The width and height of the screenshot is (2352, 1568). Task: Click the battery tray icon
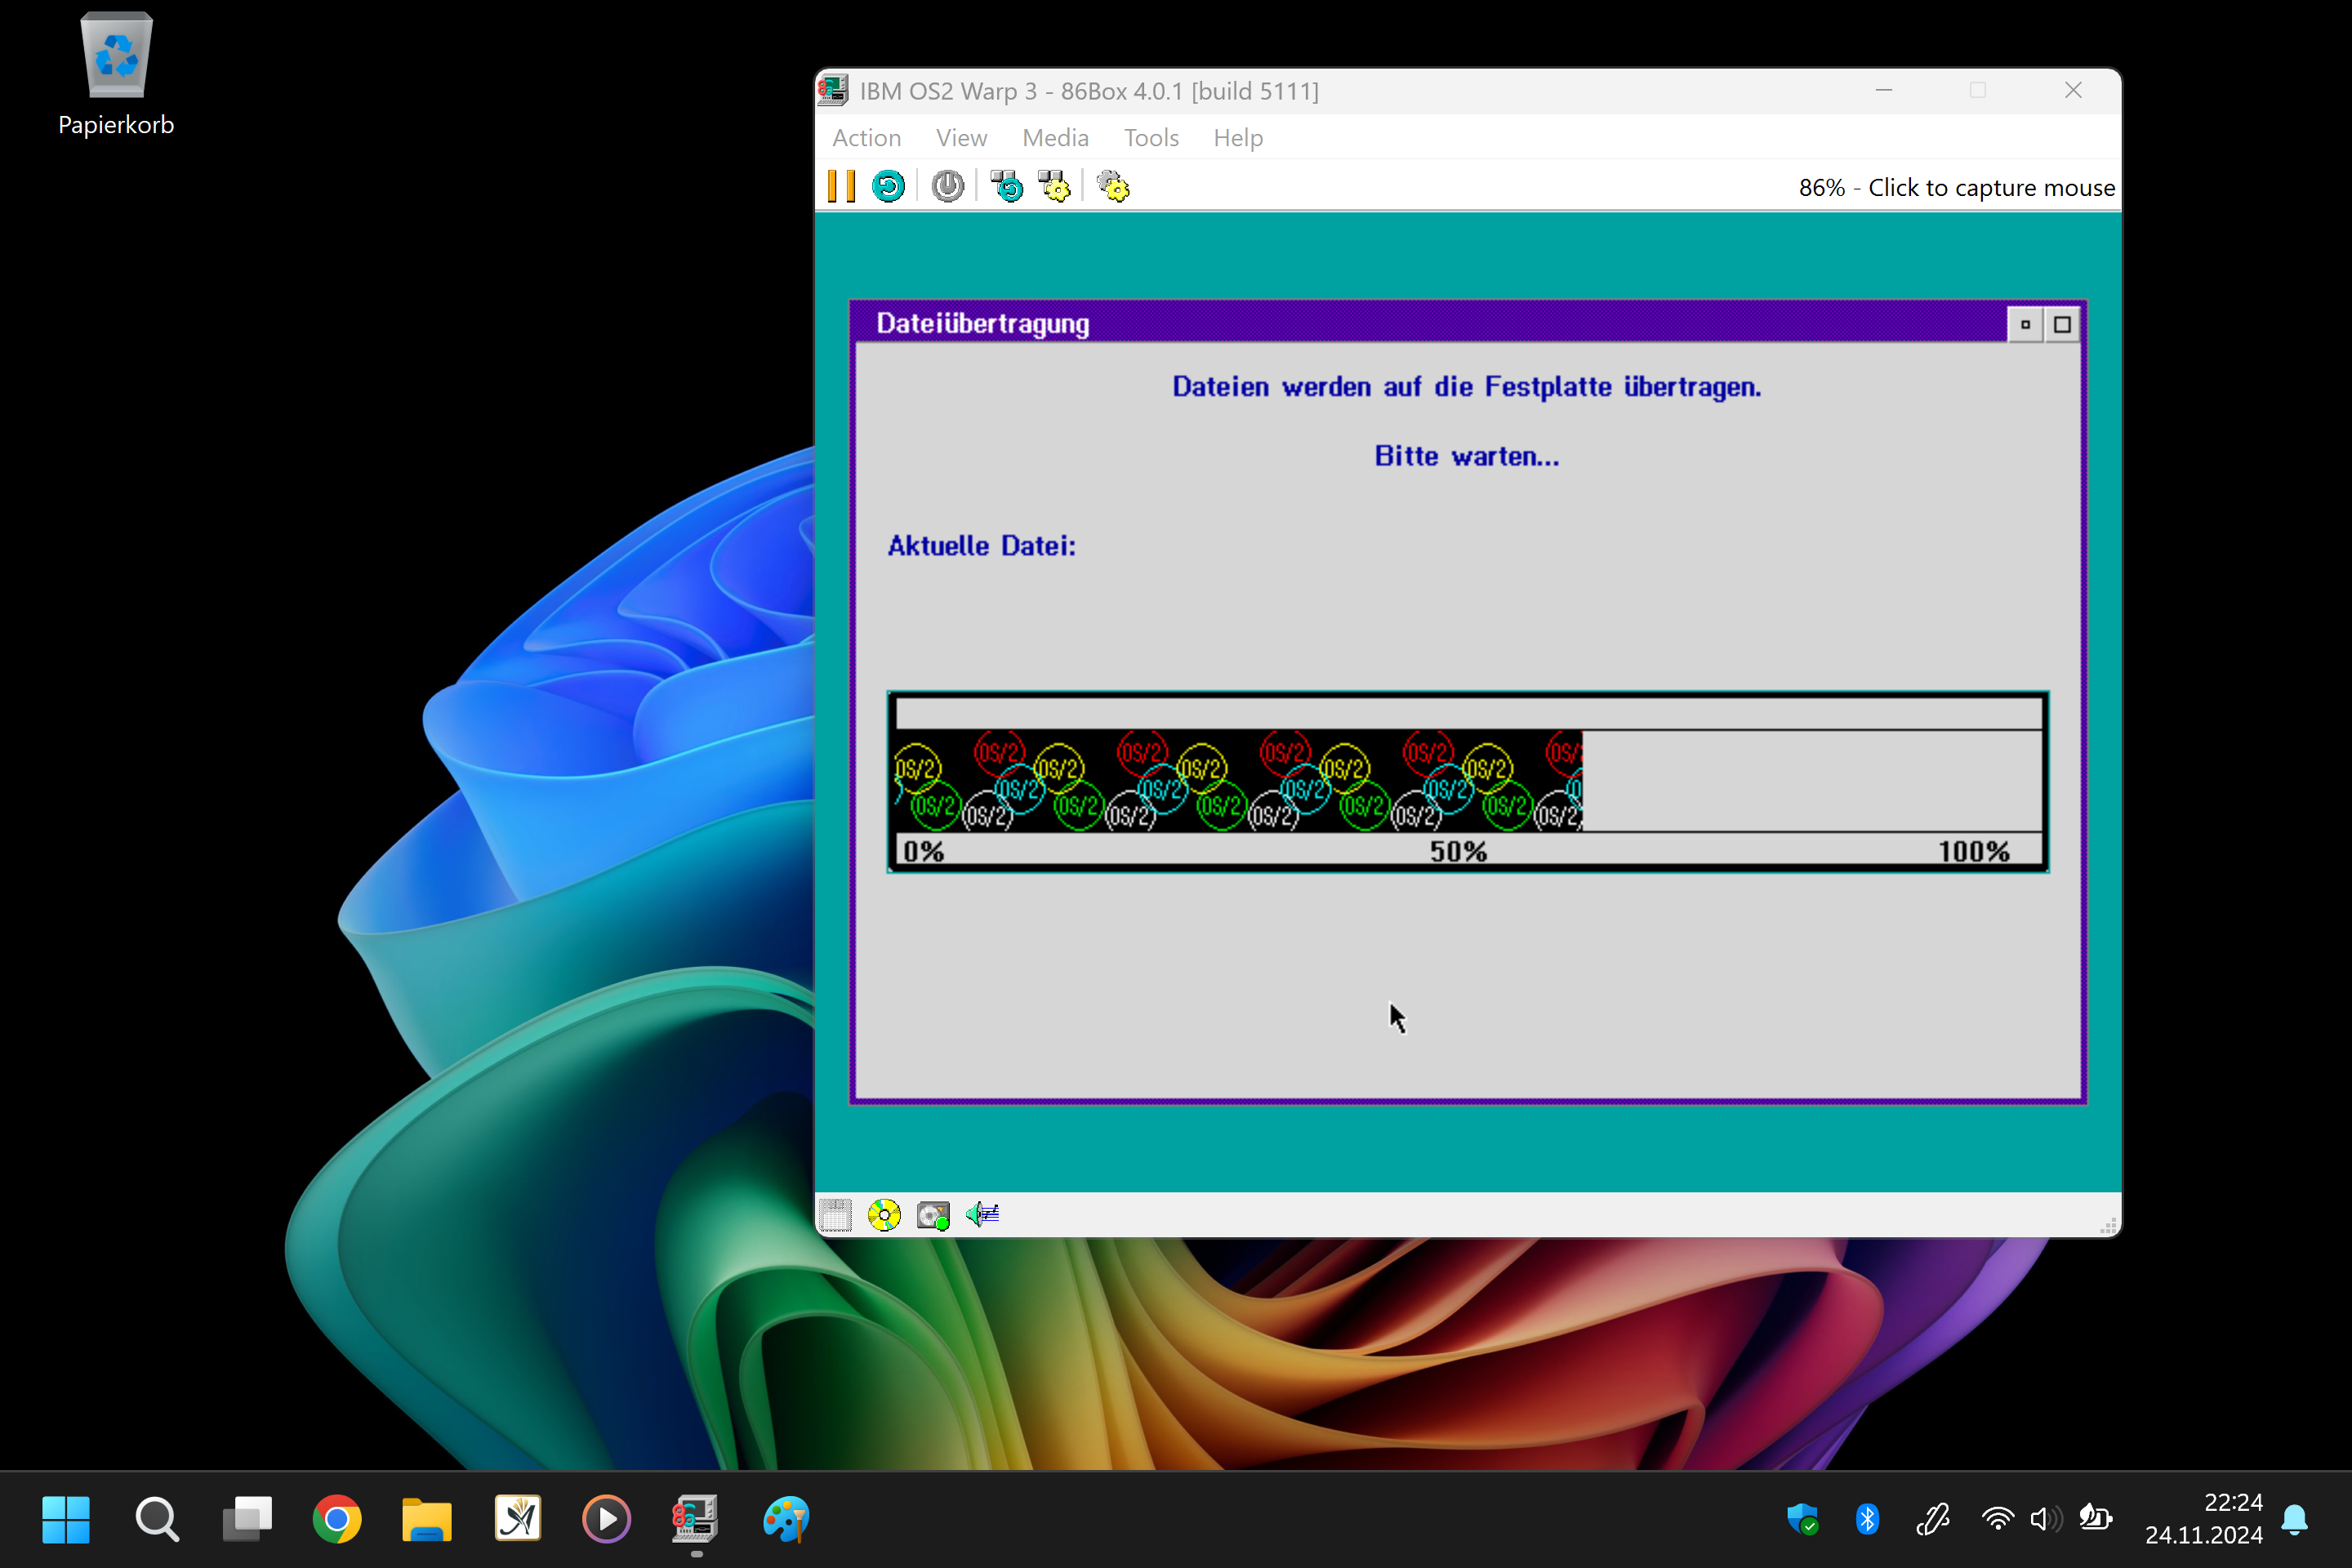[x=2095, y=1519]
